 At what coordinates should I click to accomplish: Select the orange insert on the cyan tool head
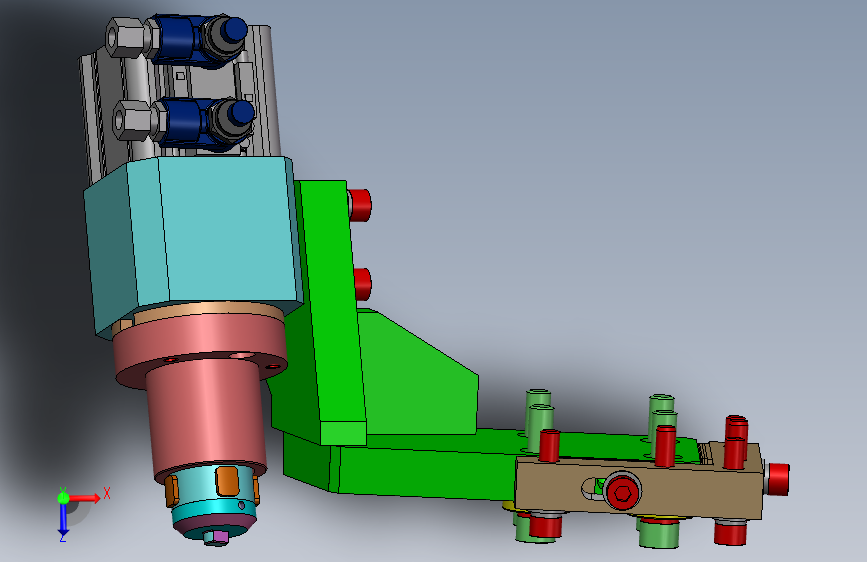pos(227,480)
